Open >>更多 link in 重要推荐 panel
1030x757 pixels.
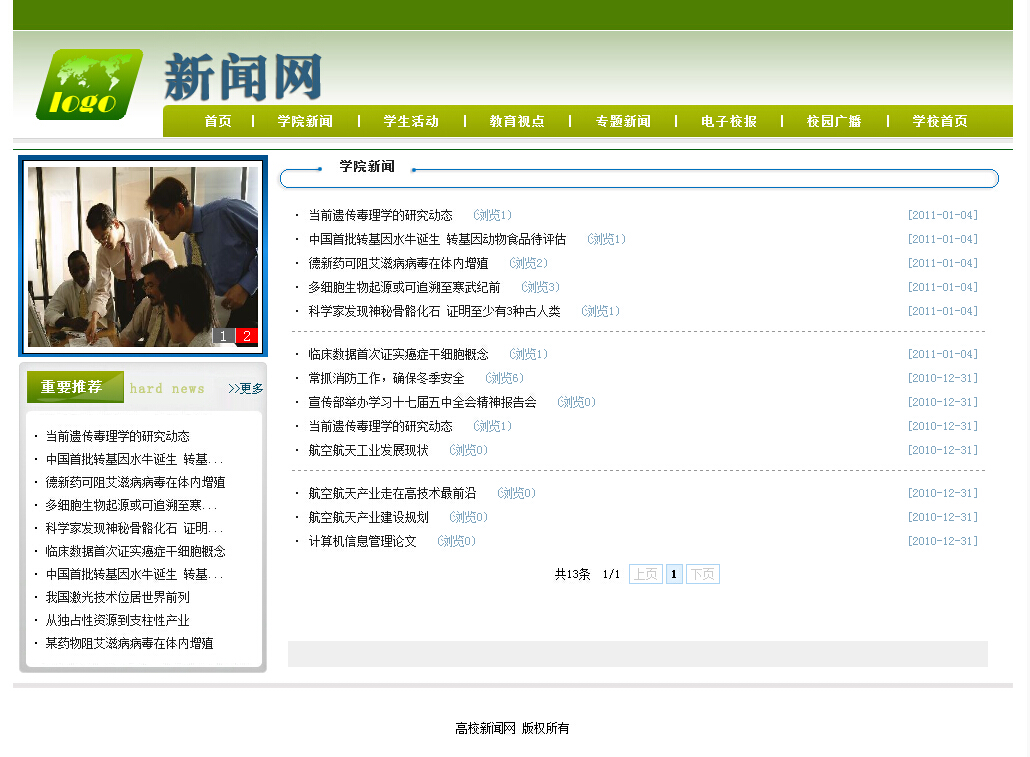[245, 388]
